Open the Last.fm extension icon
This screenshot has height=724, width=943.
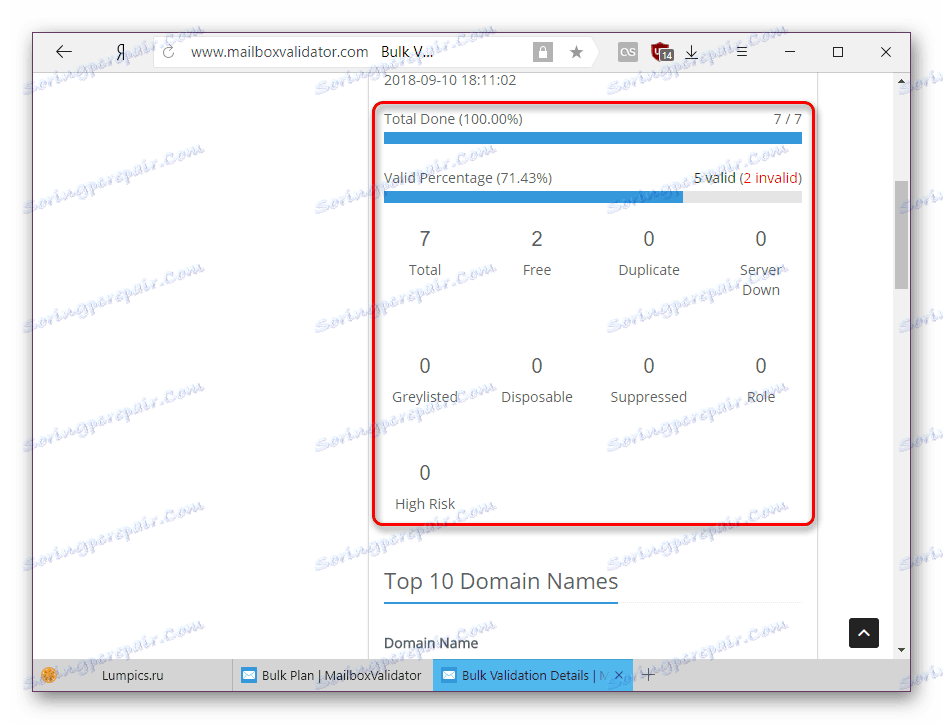click(627, 51)
